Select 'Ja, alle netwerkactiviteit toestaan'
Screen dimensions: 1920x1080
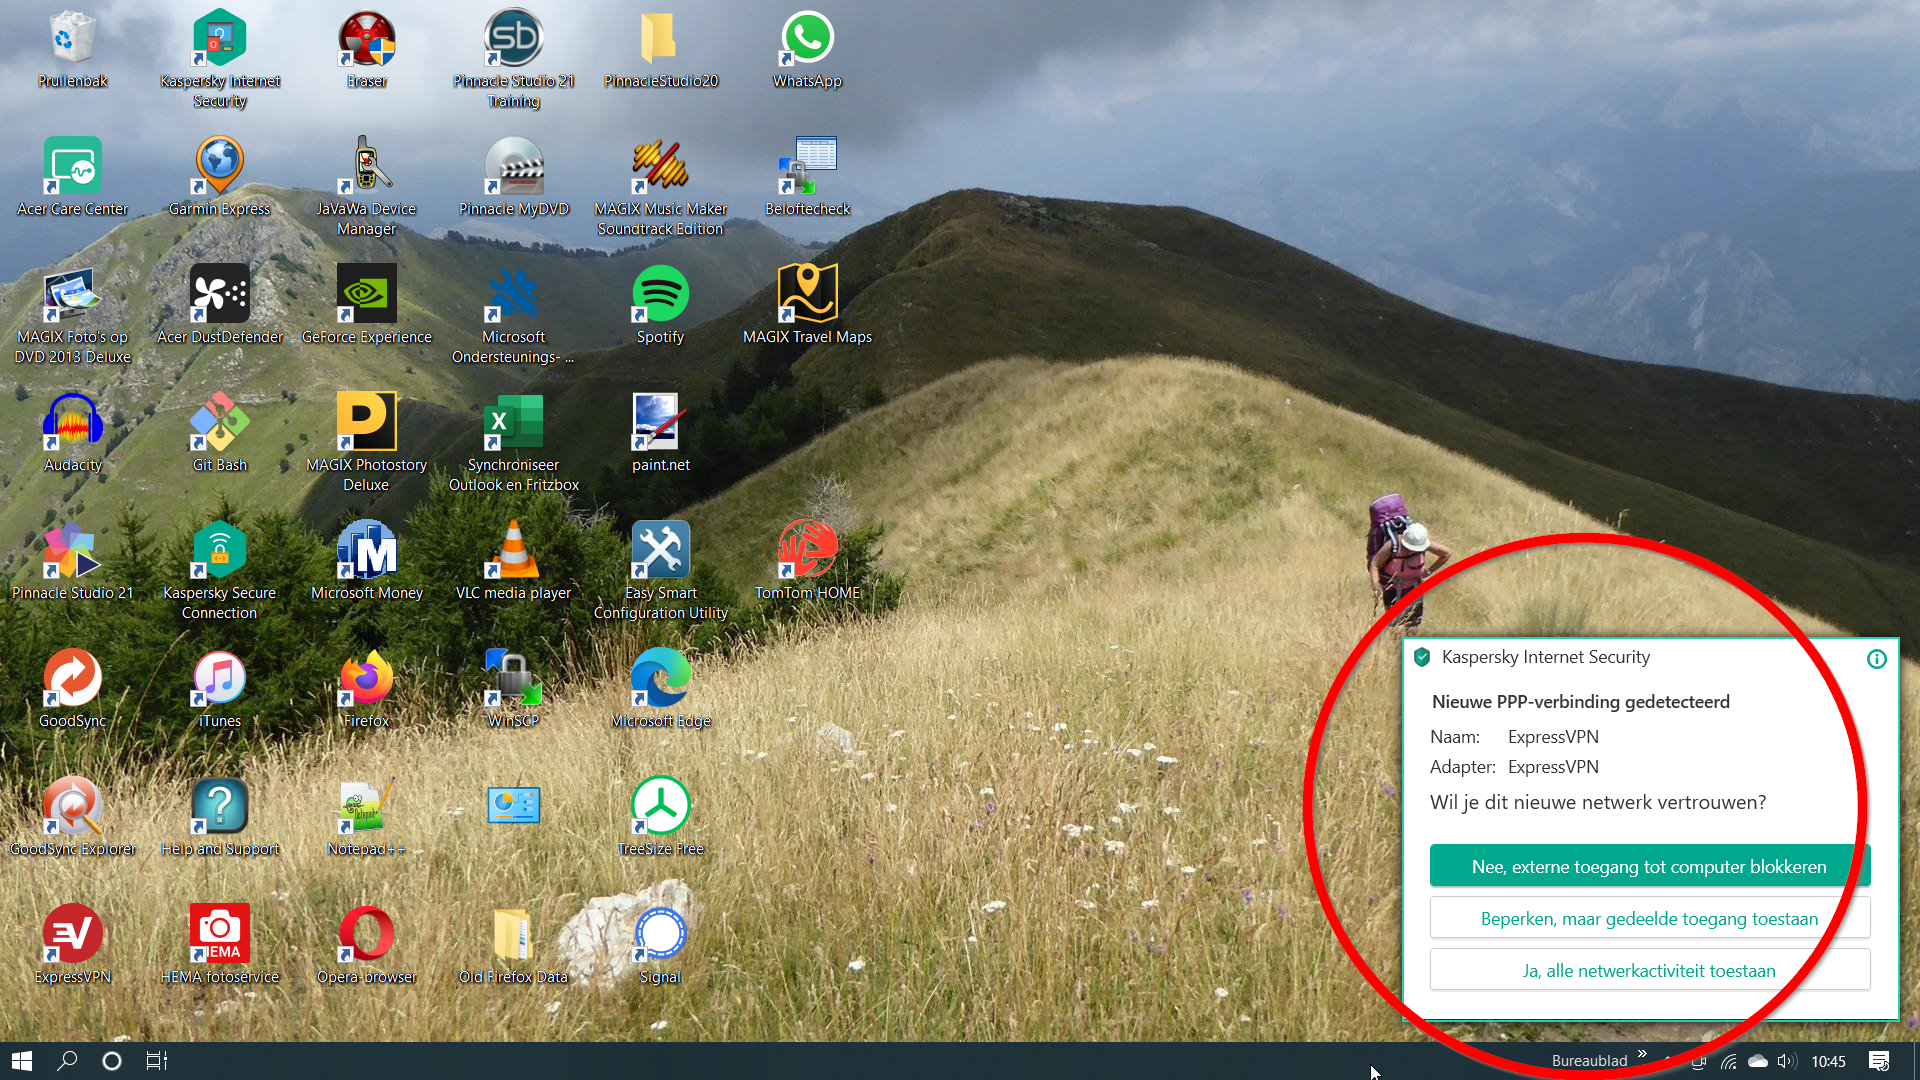click(x=1650, y=970)
